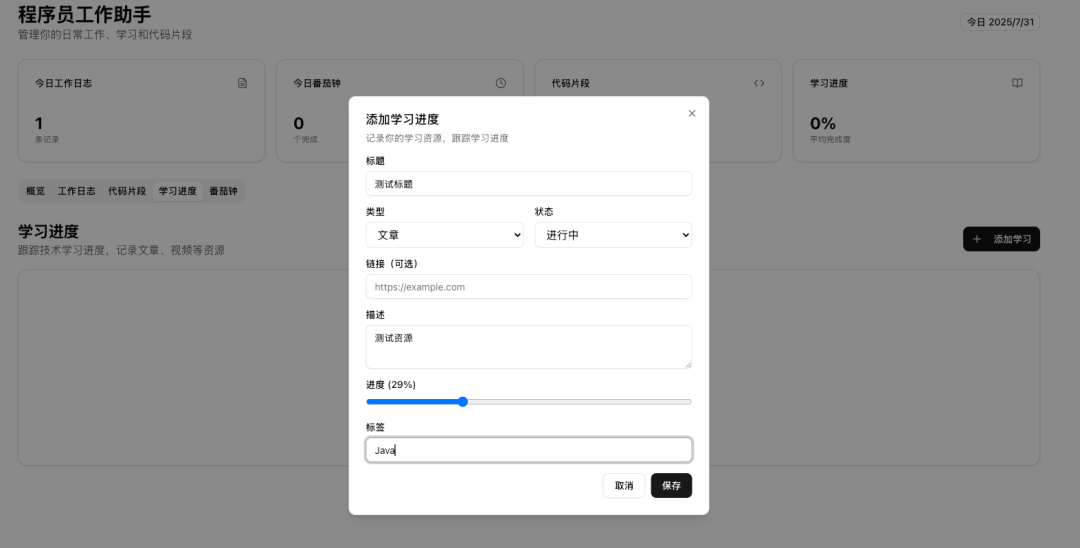Click the 记录你的学习资源，跟踪学习进度 subtitle
This screenshot has height=548, width=1080.
click(x=437, y=138)
